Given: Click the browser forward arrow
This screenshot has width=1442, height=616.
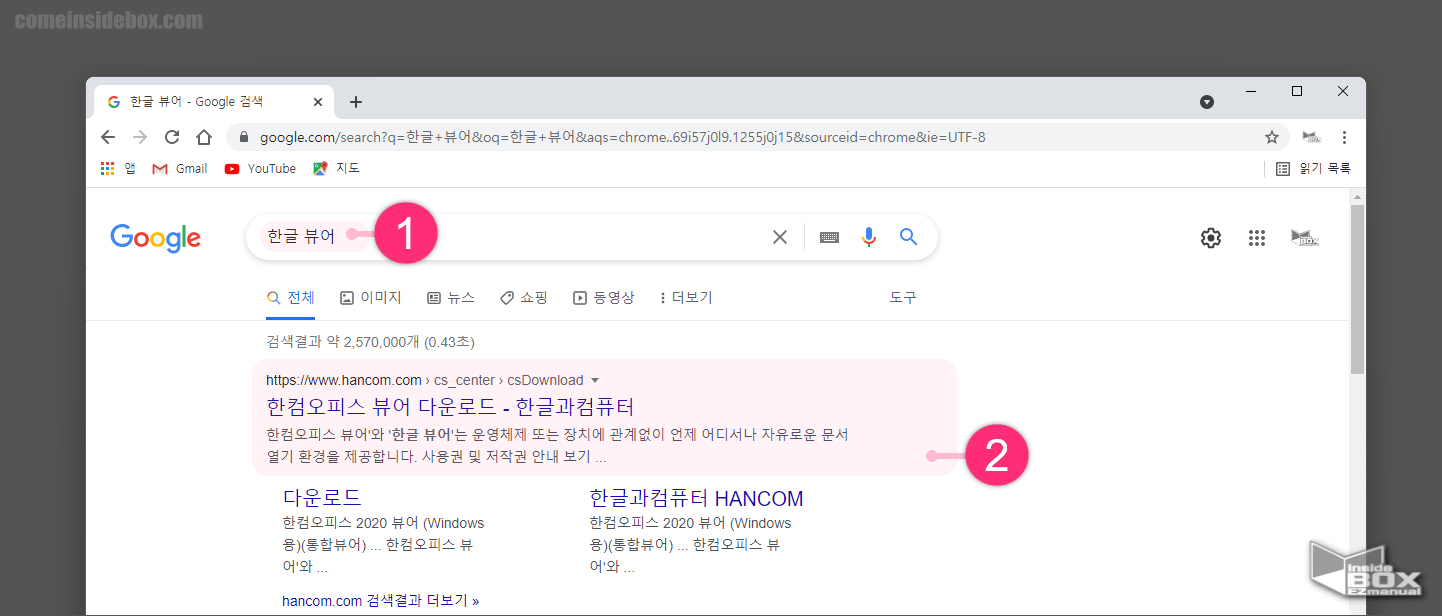Looking at the screenshot, I should pos(140,137).
